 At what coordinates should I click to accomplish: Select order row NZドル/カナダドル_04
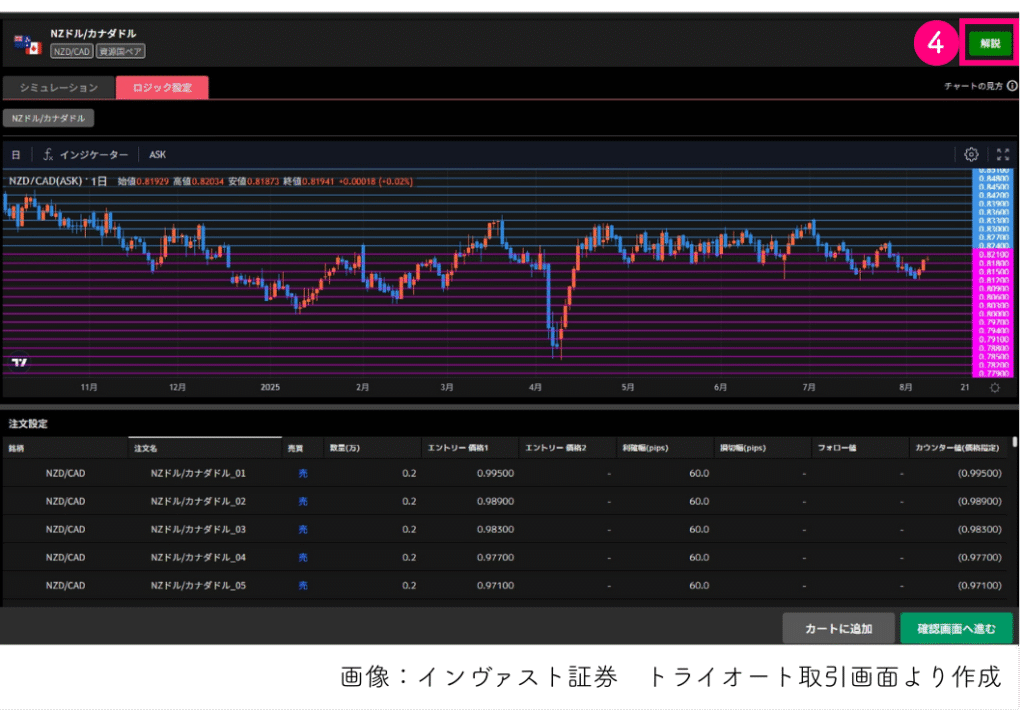pos(505,558)
